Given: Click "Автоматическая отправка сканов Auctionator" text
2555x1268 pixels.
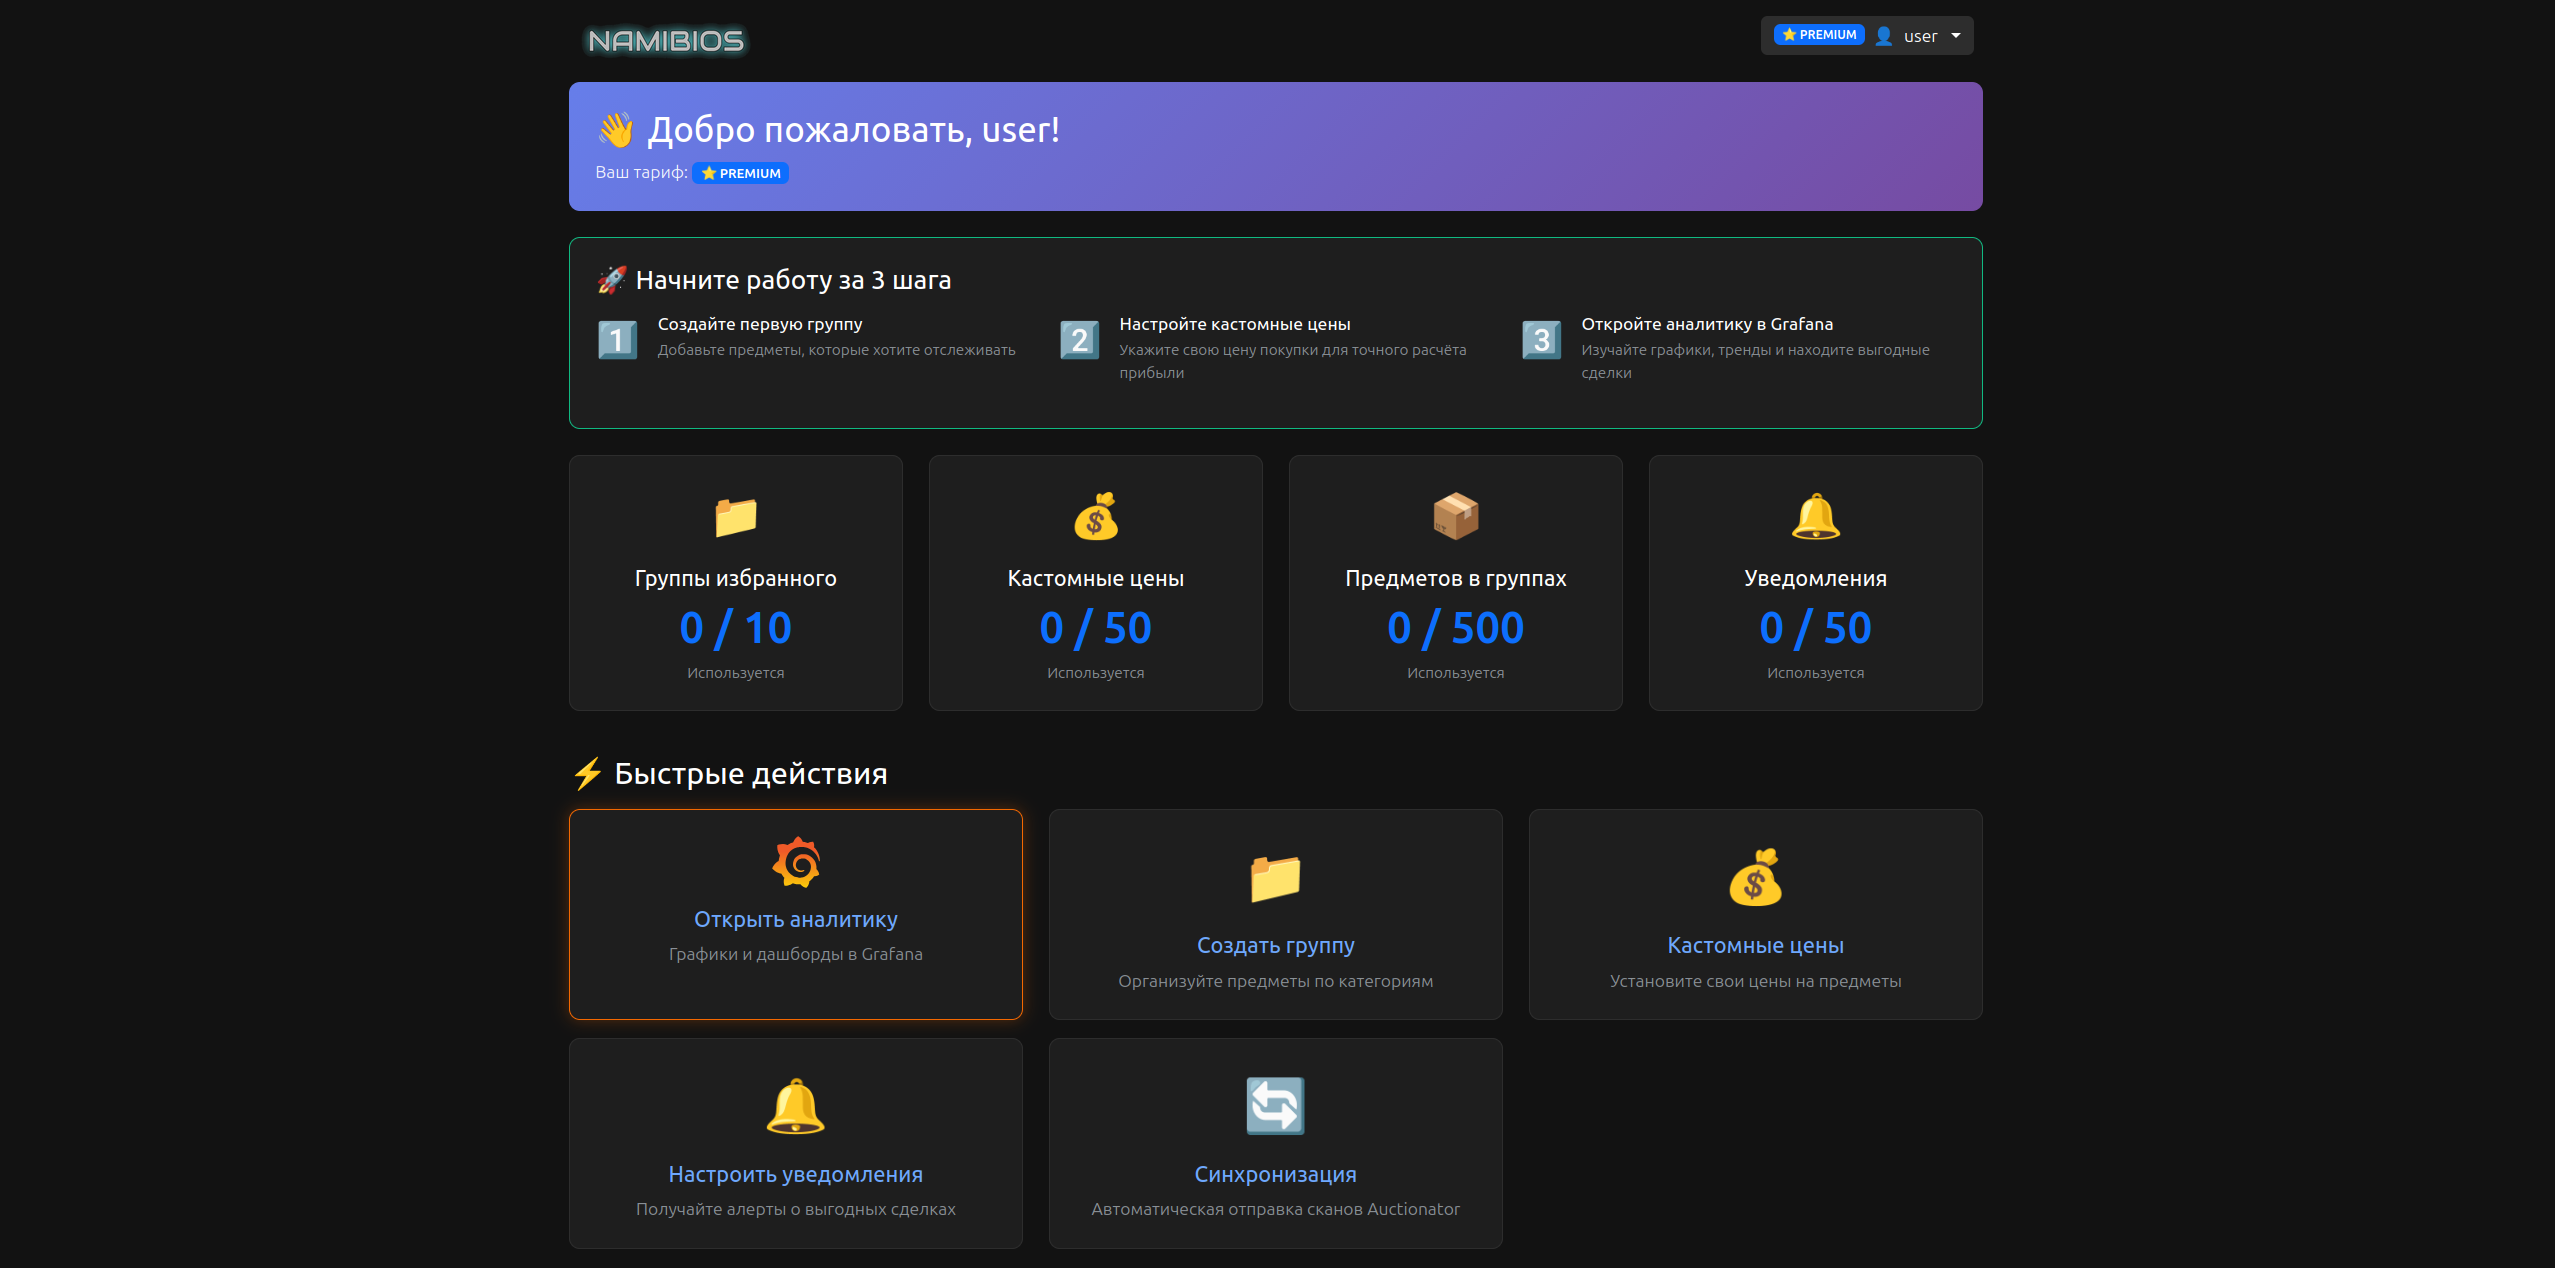Looking at the screenshot, I should (1276, 1209).
